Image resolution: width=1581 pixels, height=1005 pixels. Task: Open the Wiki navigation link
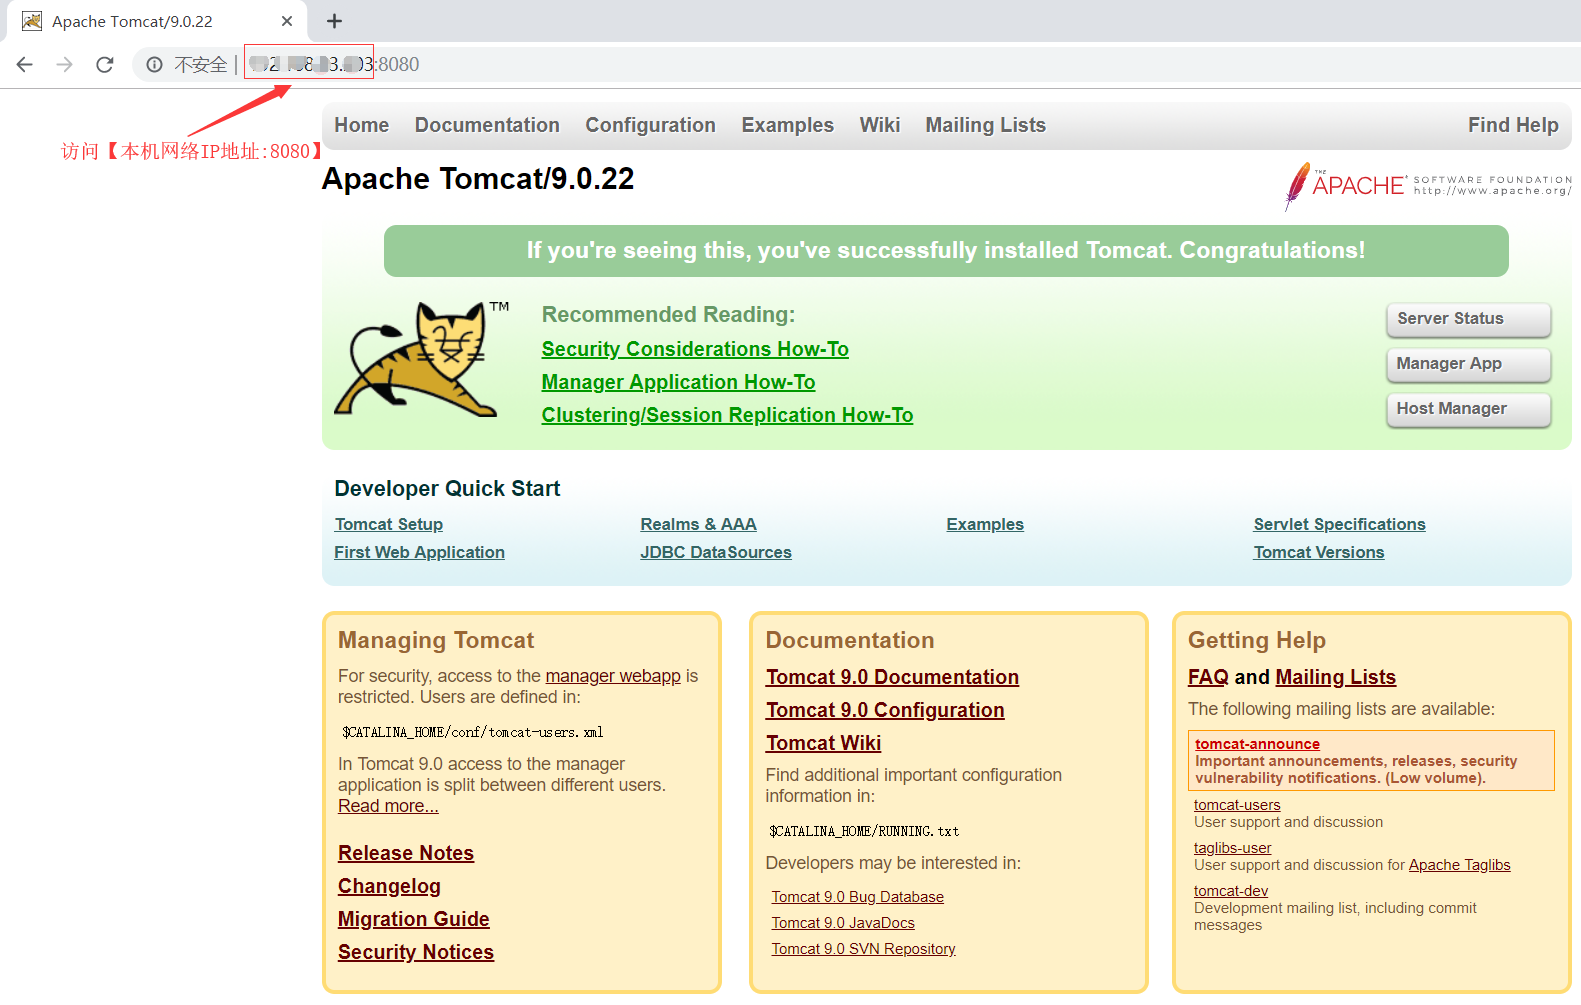point(880,125)
